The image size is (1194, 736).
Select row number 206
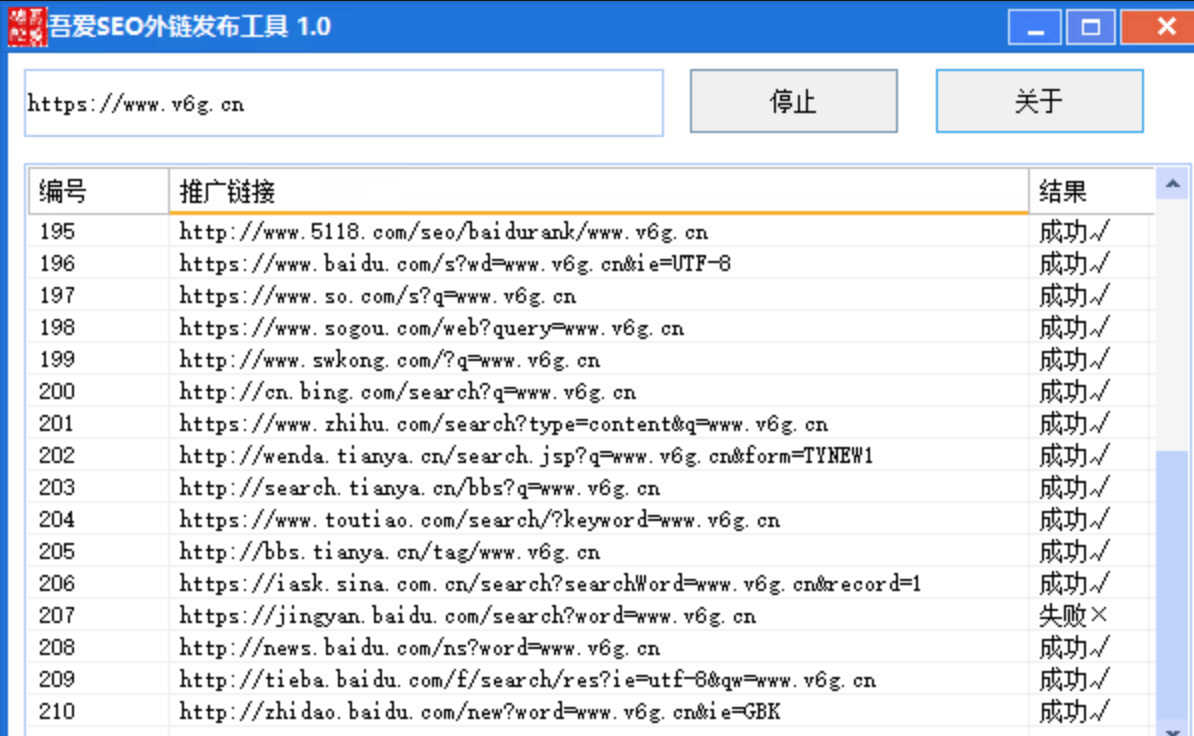57,583
